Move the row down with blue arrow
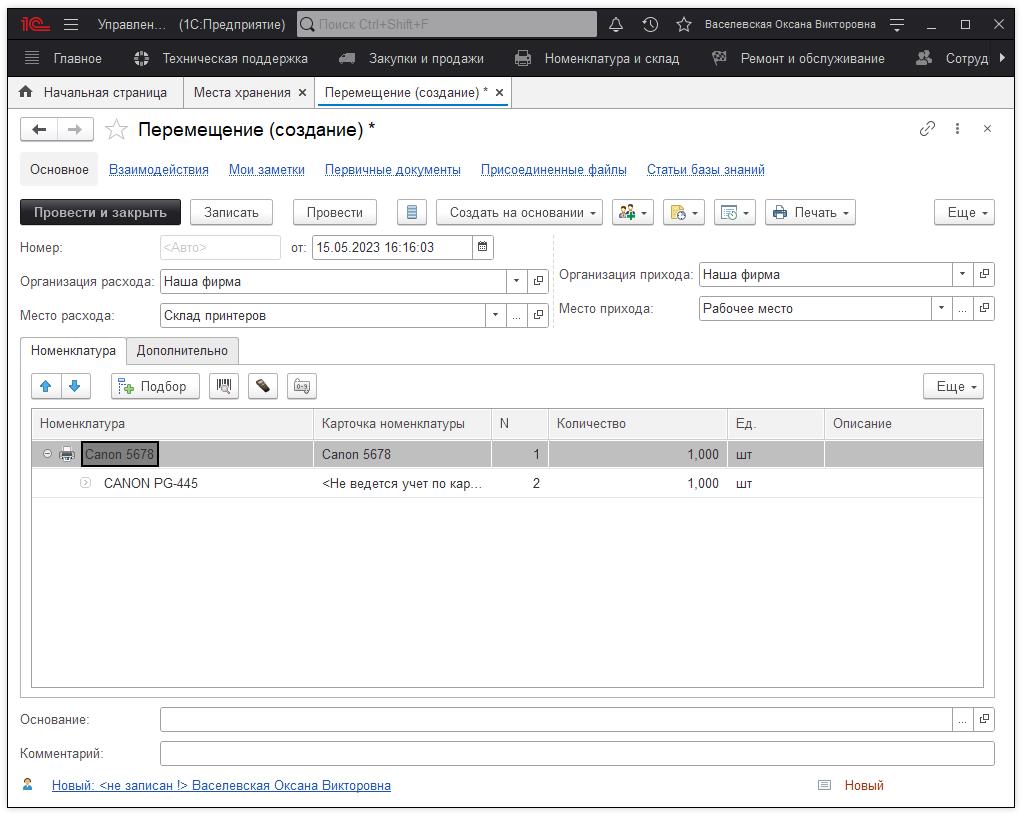1022x815 pixels. click(74, 386)
